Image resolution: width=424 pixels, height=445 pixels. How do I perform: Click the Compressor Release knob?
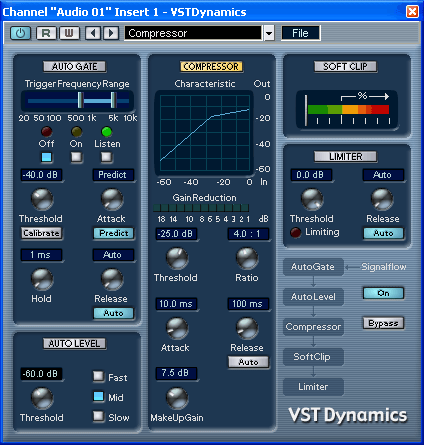click(247, 328)
